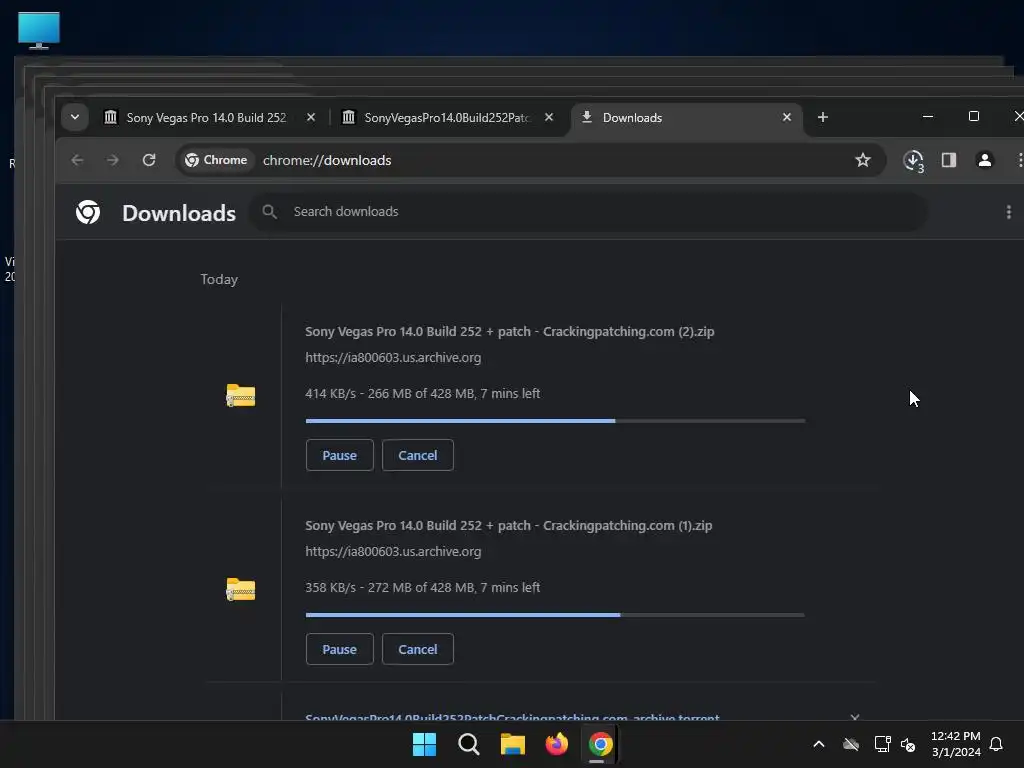Click the Today date heading

pyautogui.click(x=219, y=280)
